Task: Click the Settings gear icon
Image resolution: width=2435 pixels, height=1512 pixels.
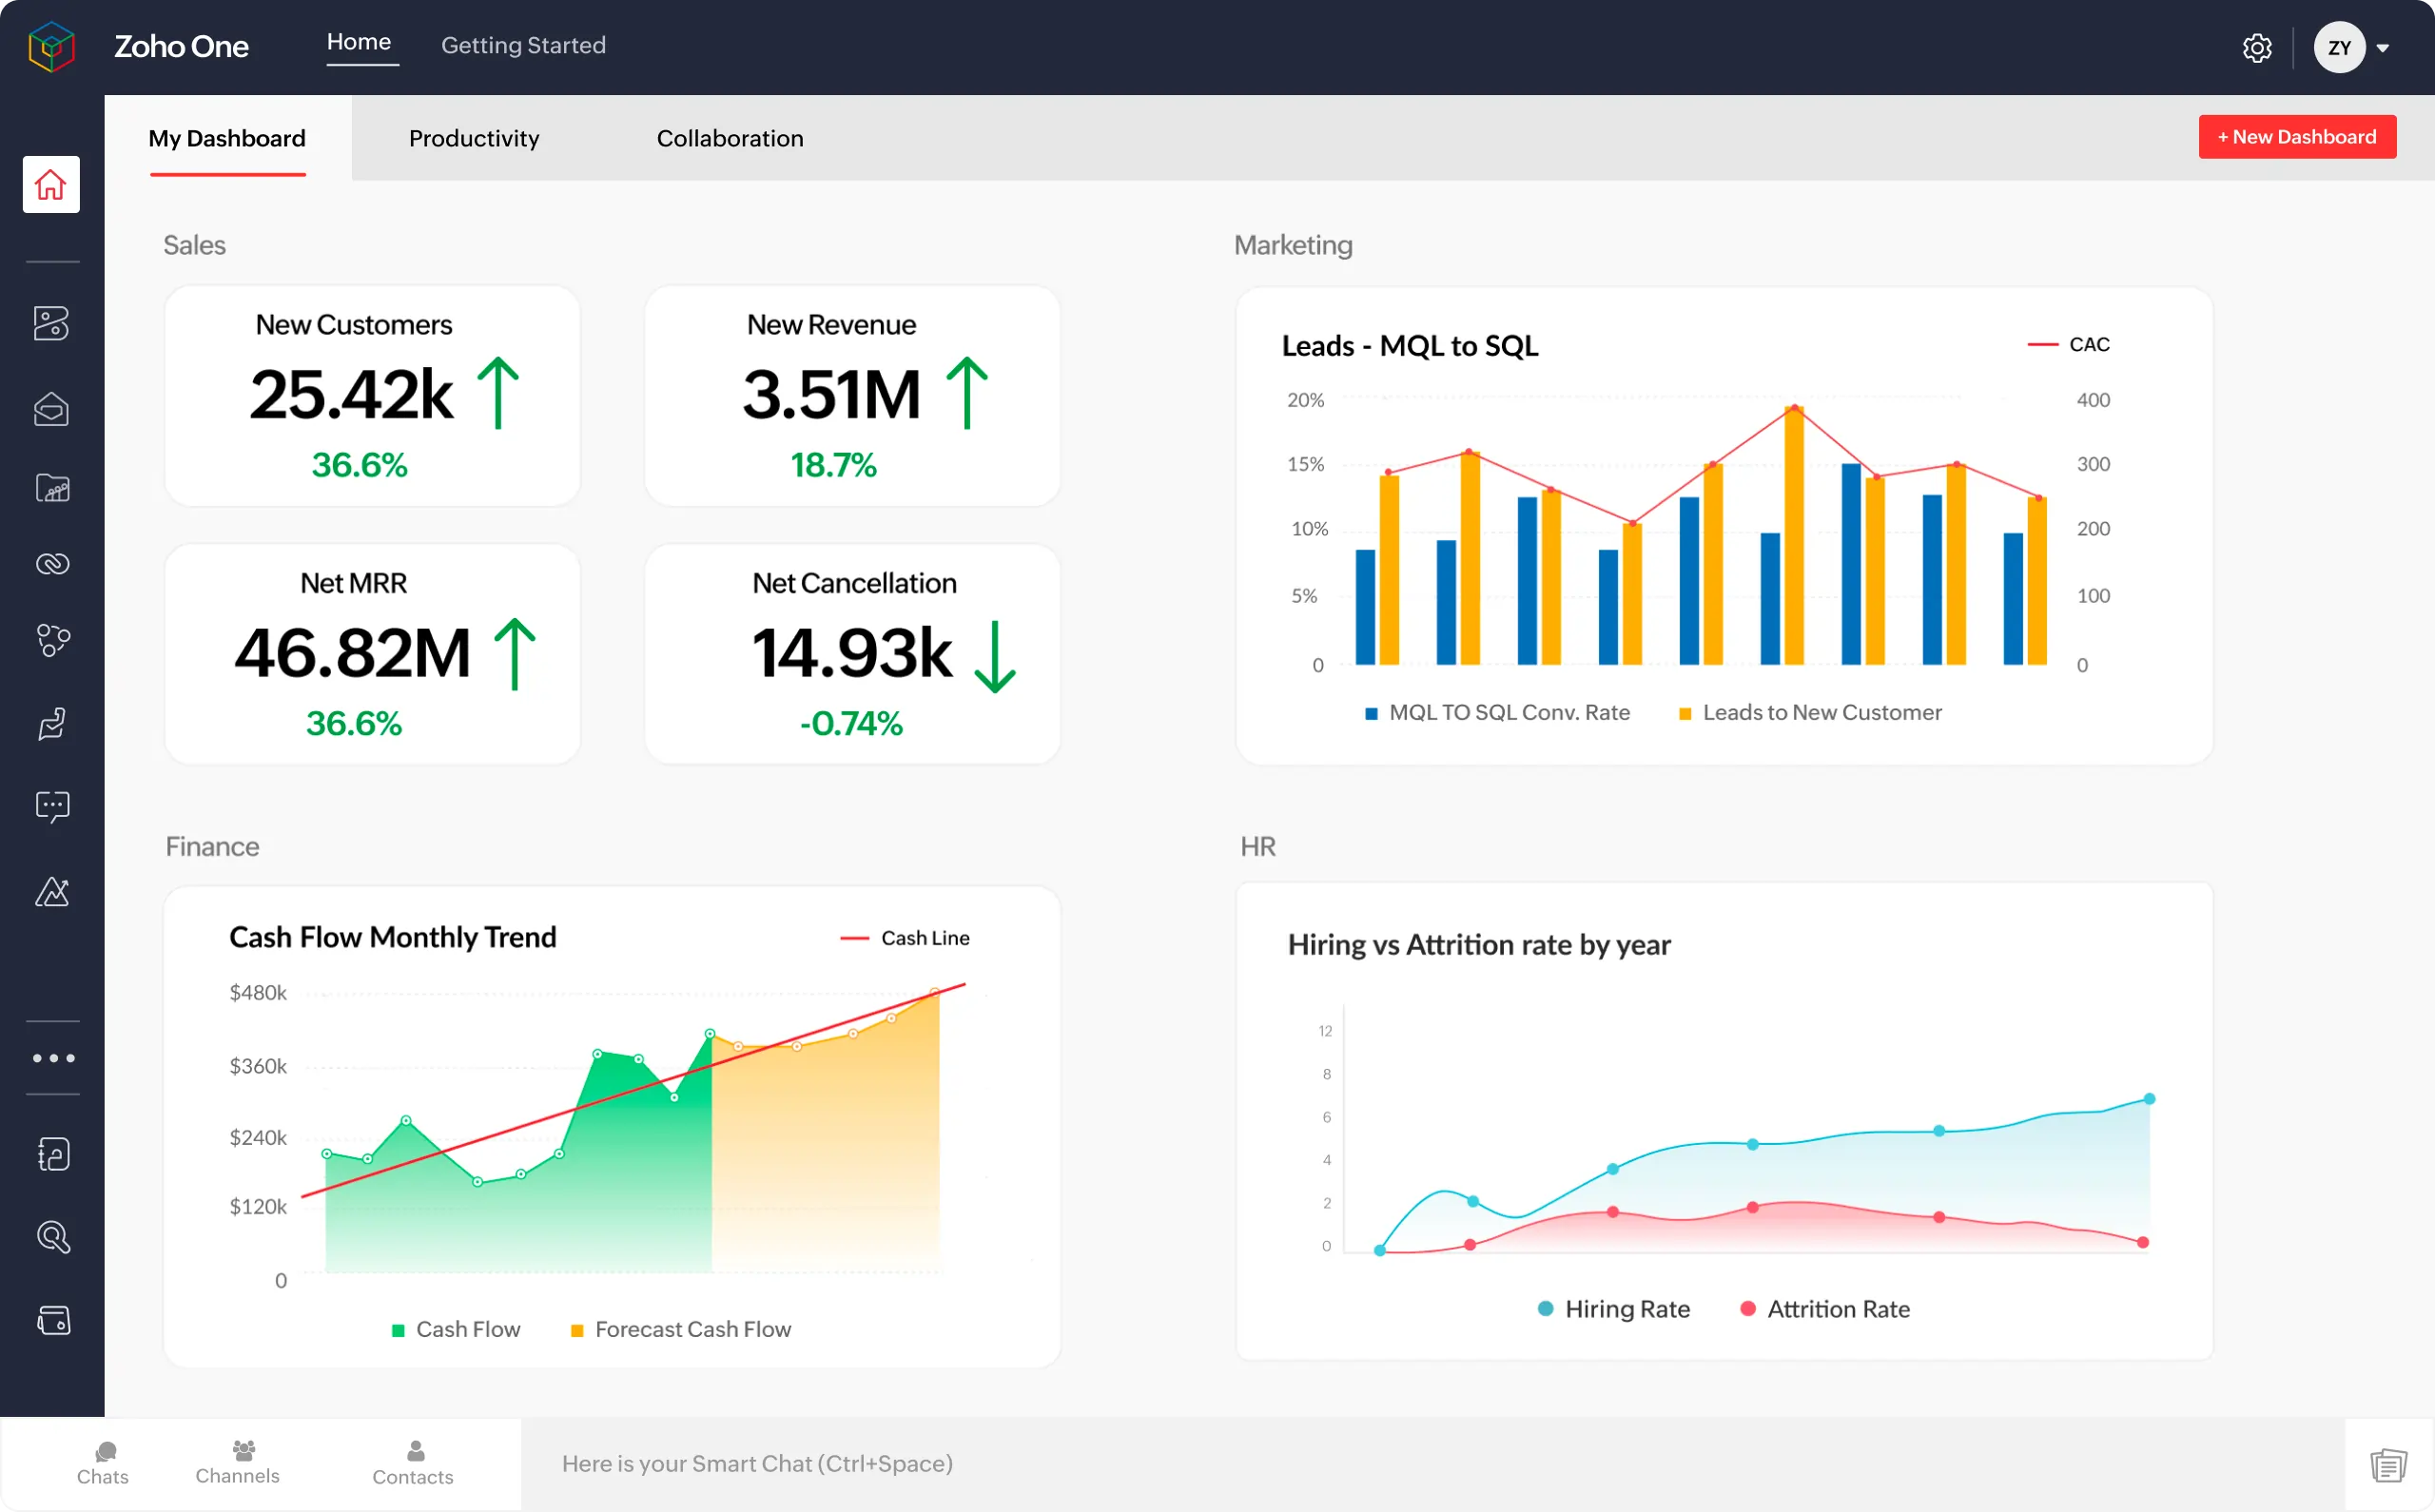Action: (2257, 47)
